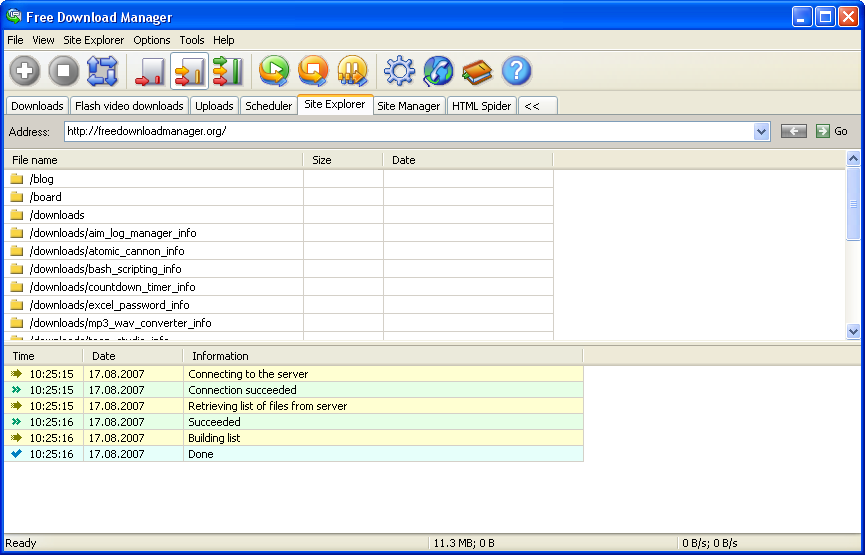Click the '11.3 MB; 0 B' status text
865x555 pixels.
pos(464,543)
